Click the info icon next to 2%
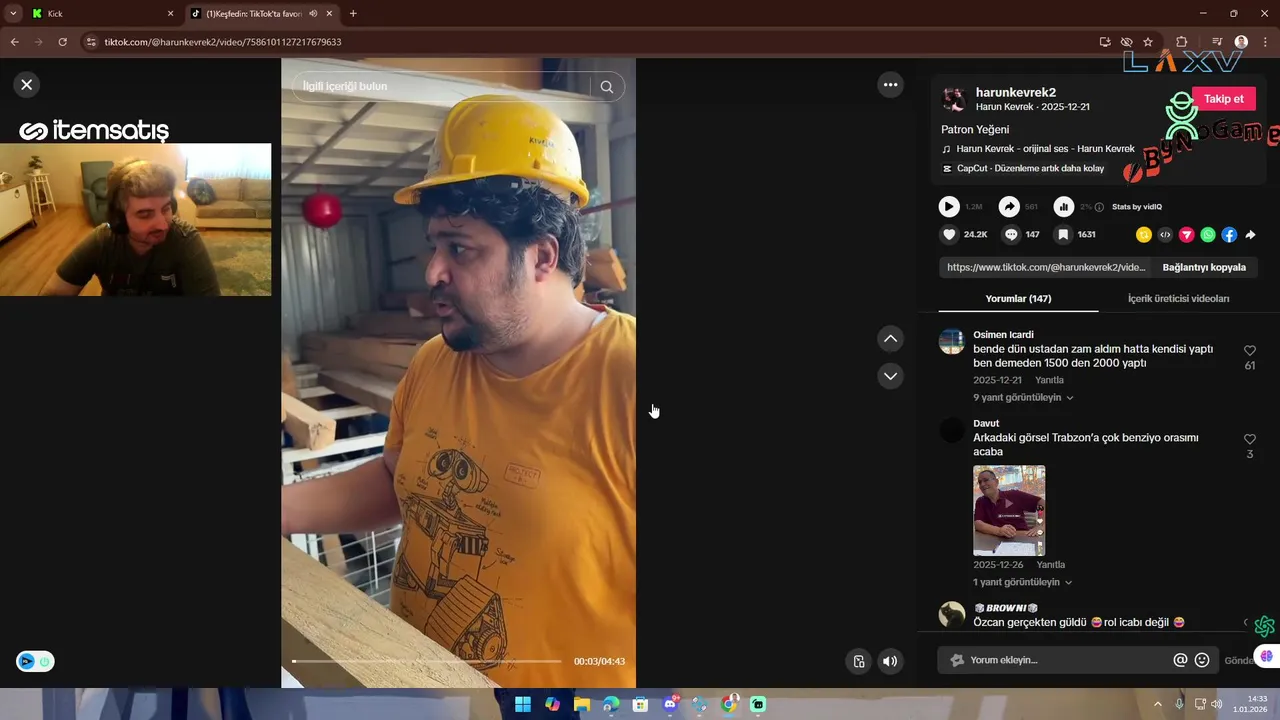This screenshot has height=720, width=1280. pos(1099,207)
